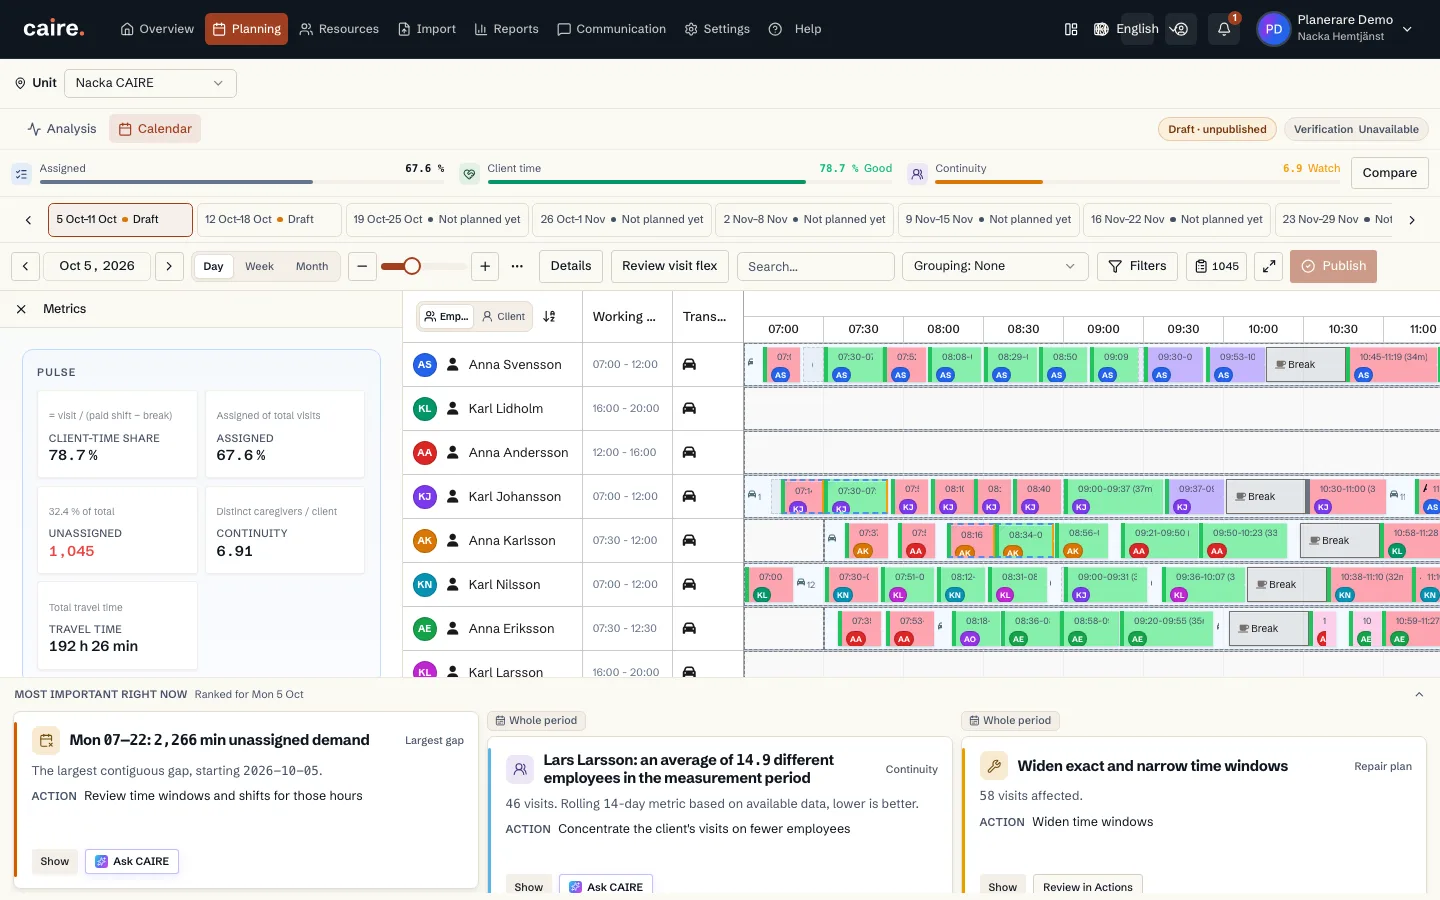The image size is (1440, 900).
Task: Click the KJ avatar for Karl Johansson
Action: [425, 496]
